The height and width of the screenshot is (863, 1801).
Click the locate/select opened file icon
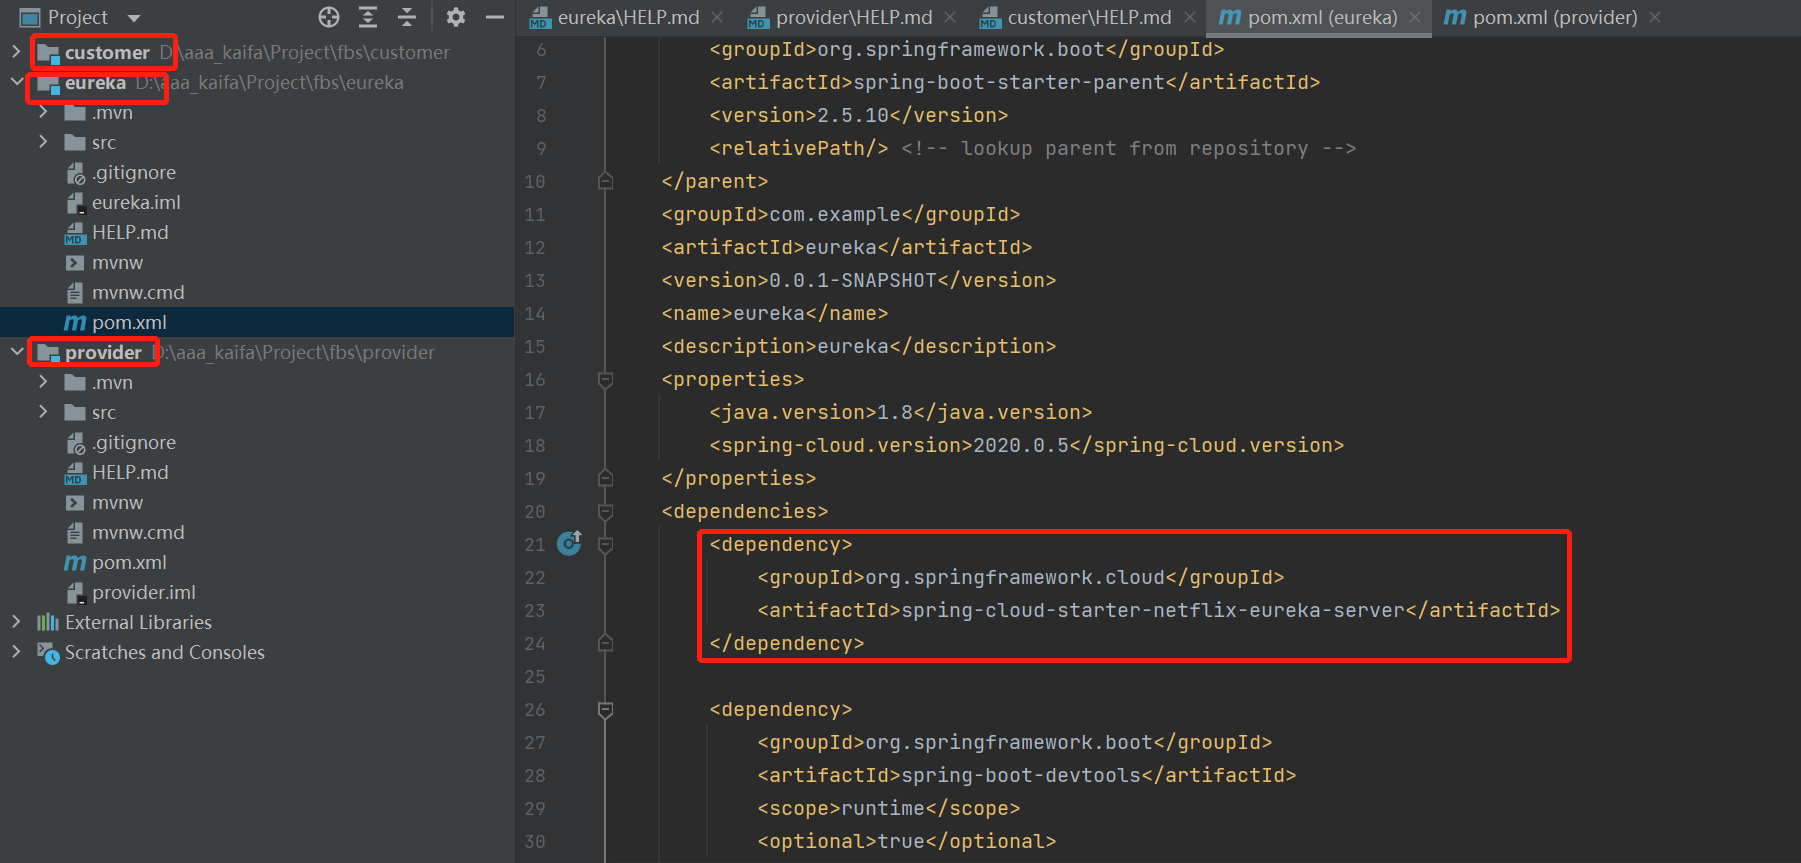point(329,17)
